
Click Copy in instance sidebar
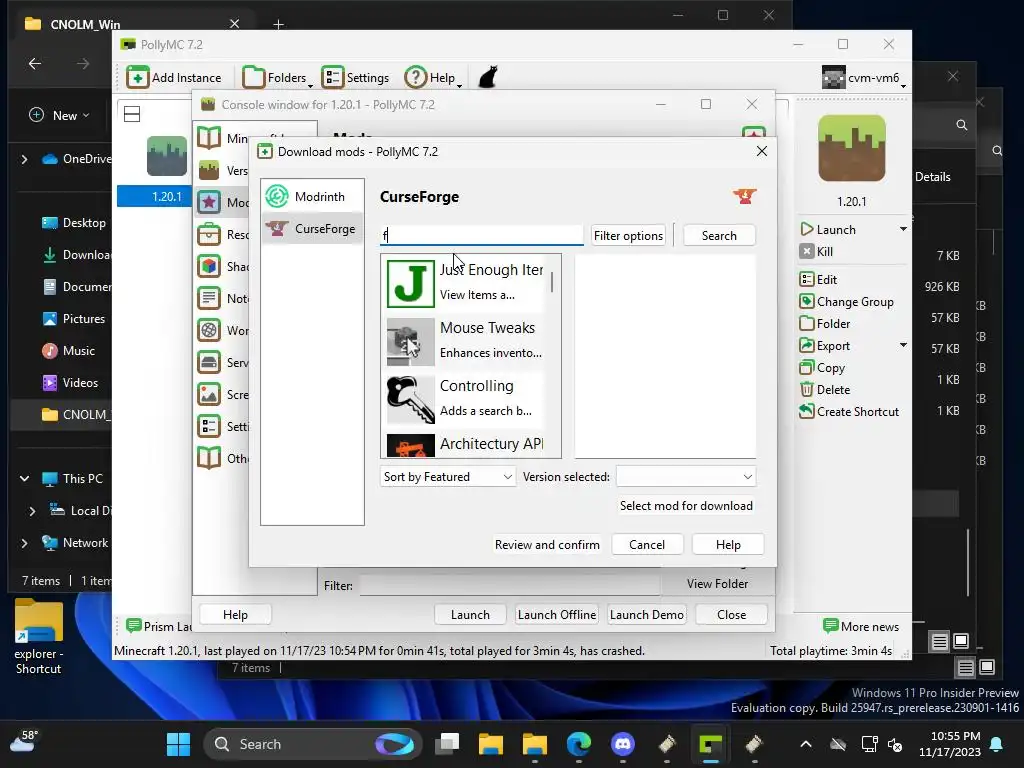(822, 368)
